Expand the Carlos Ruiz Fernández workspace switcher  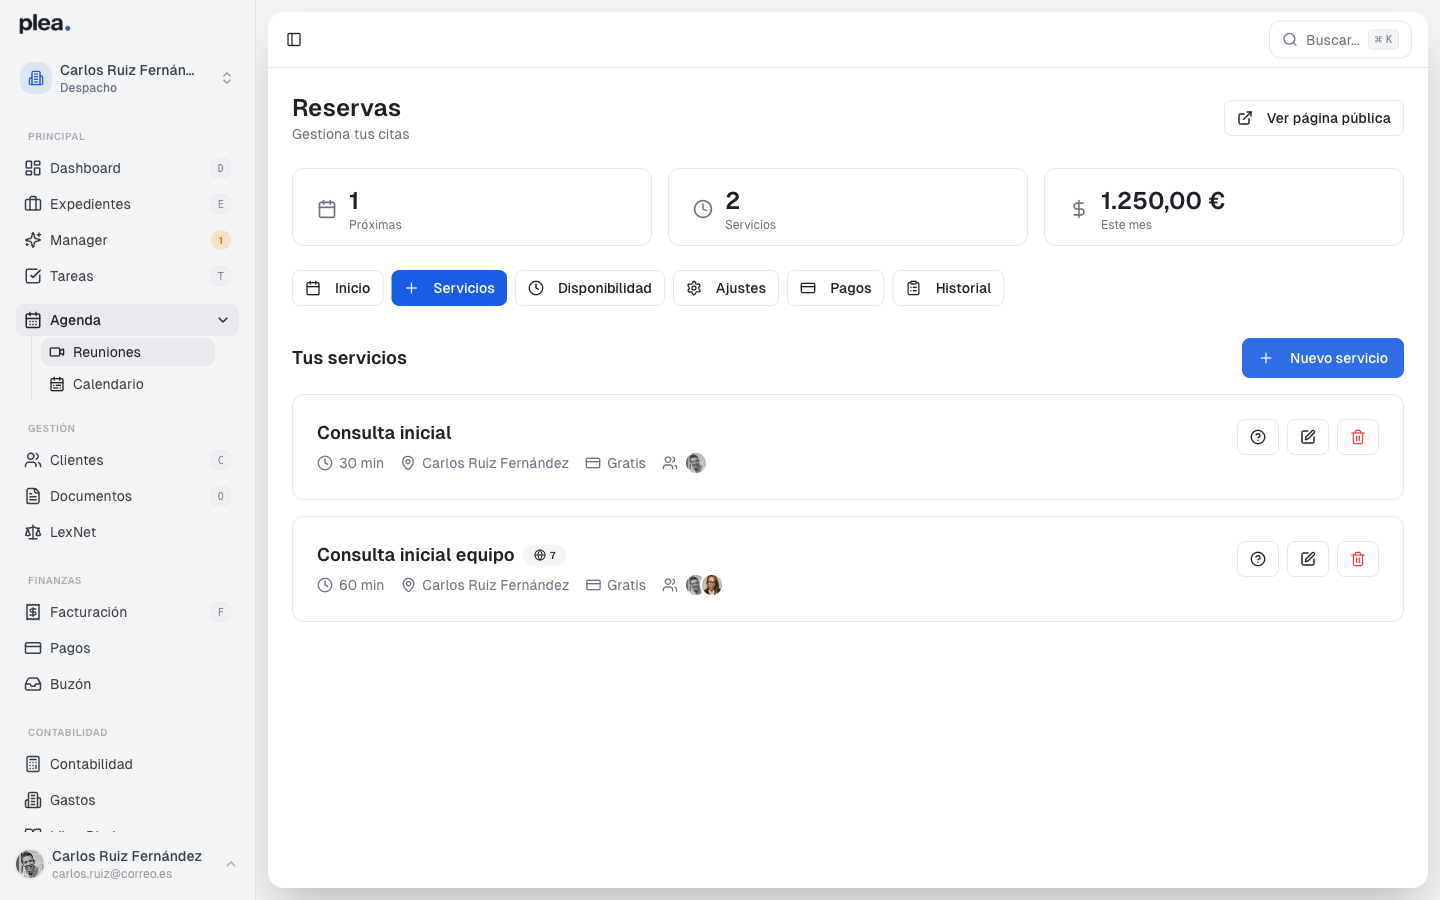pos(227,77)
